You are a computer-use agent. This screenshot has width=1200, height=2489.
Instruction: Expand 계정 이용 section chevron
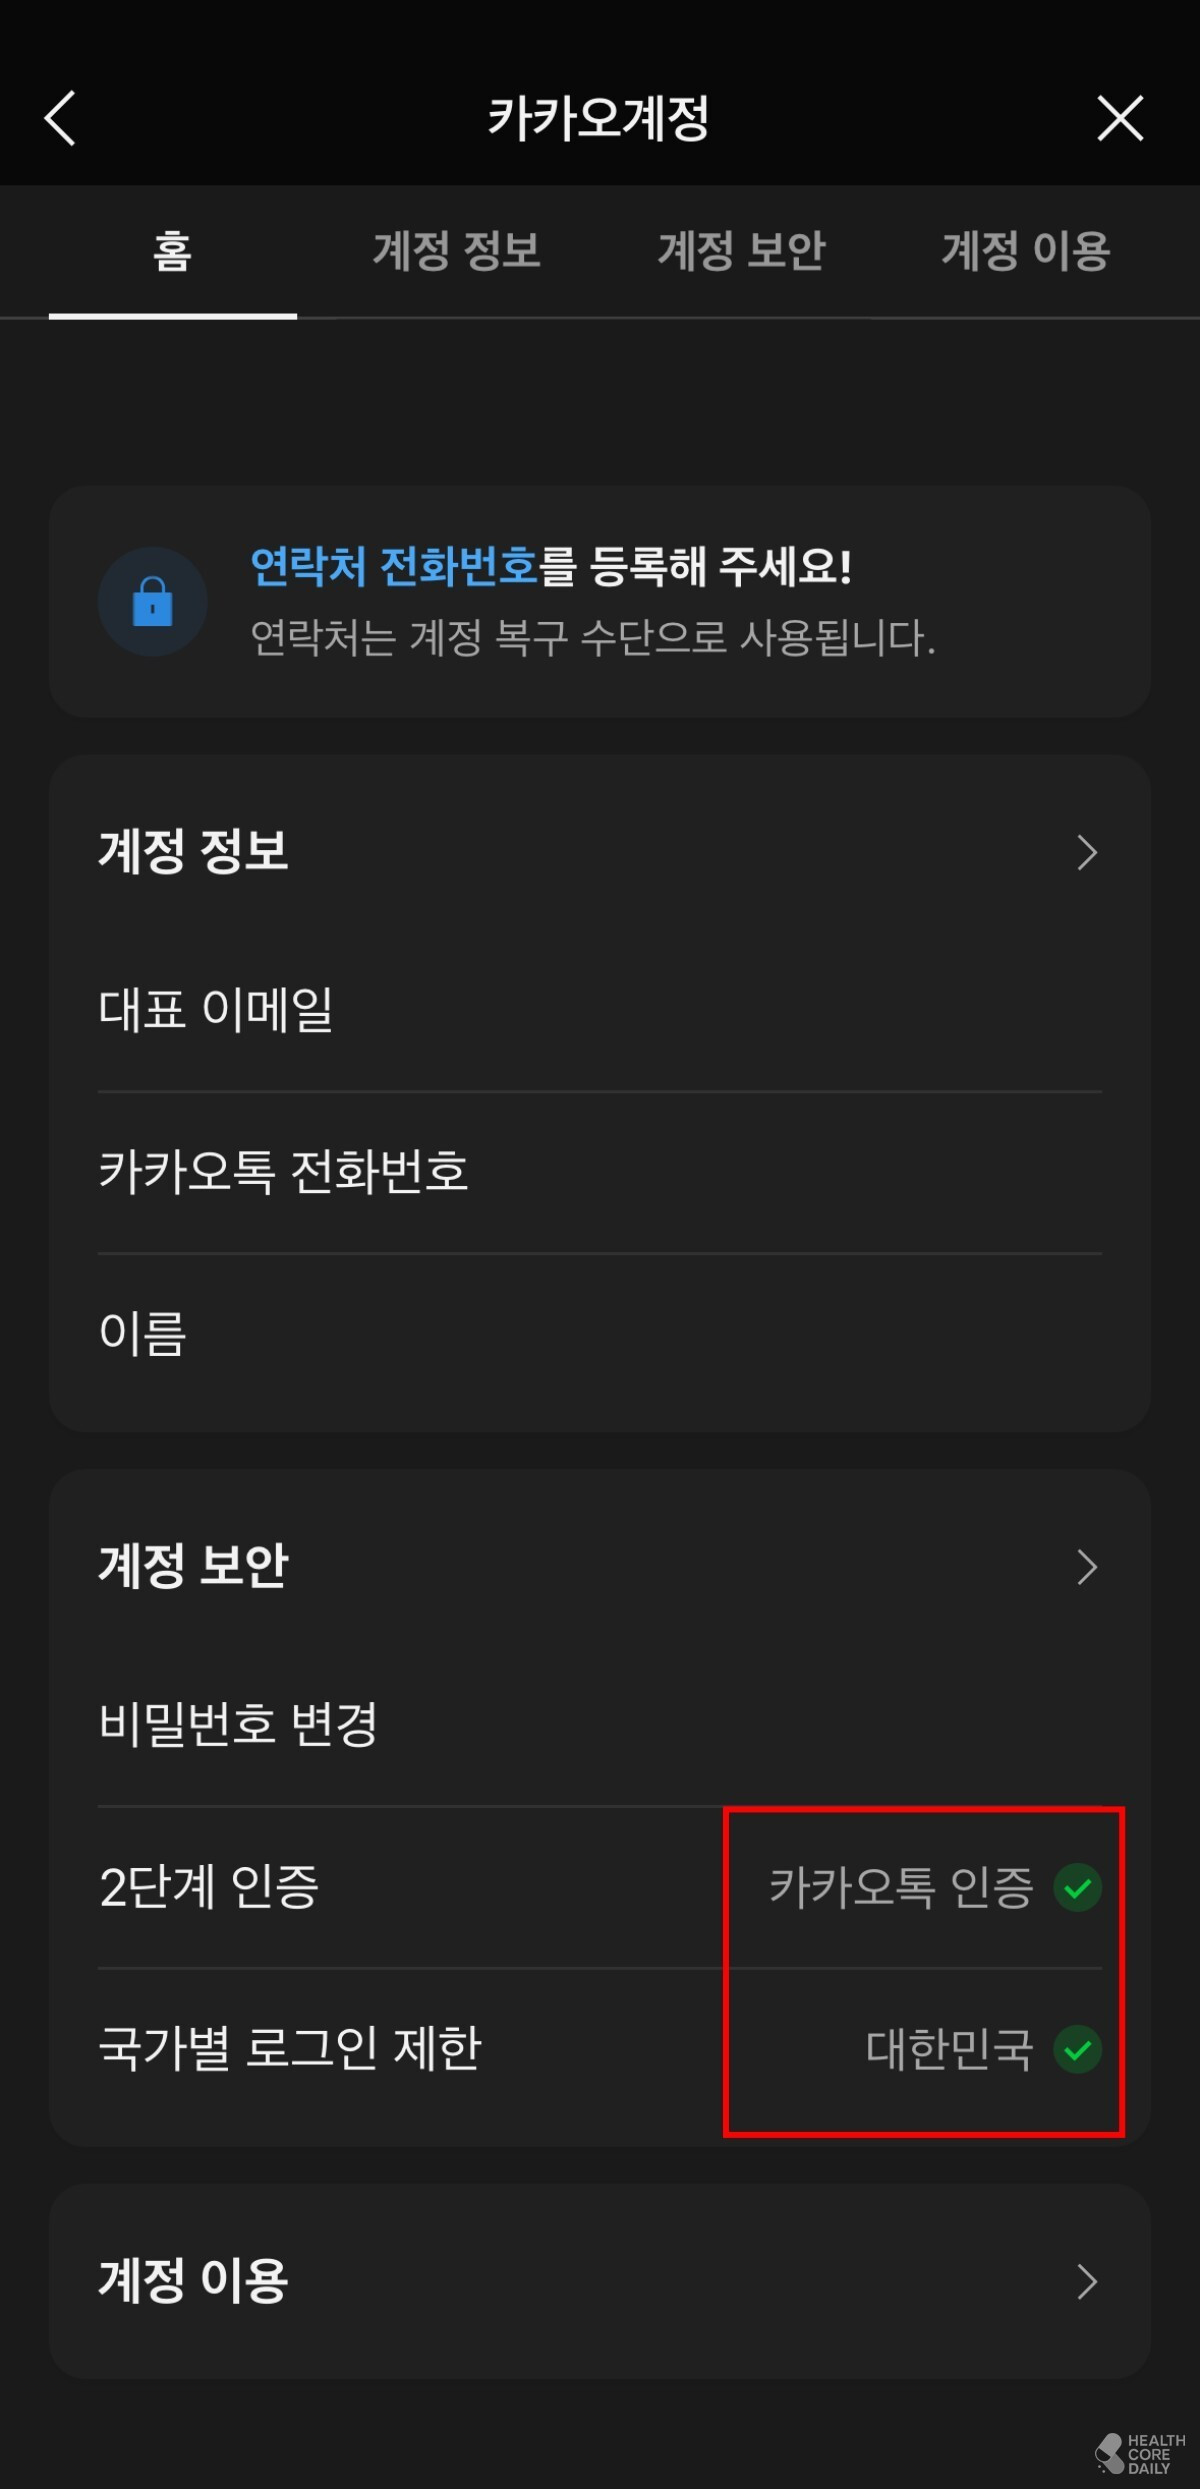click(1087, 2282)
